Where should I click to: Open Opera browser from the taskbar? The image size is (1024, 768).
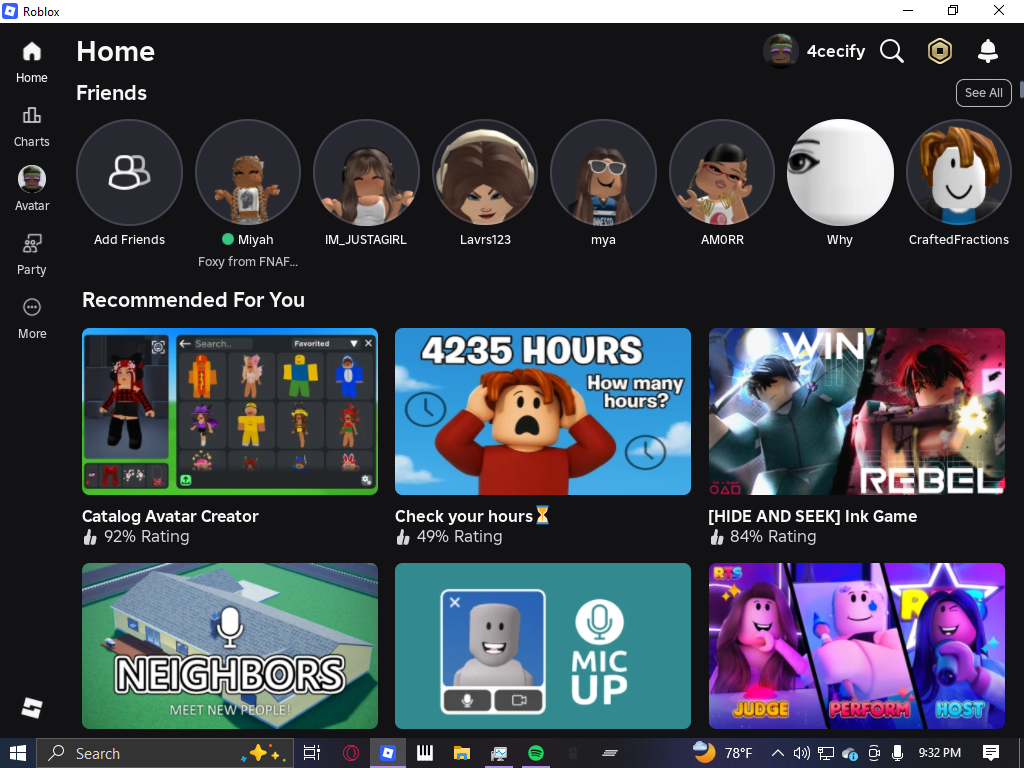tap(351, 753)
